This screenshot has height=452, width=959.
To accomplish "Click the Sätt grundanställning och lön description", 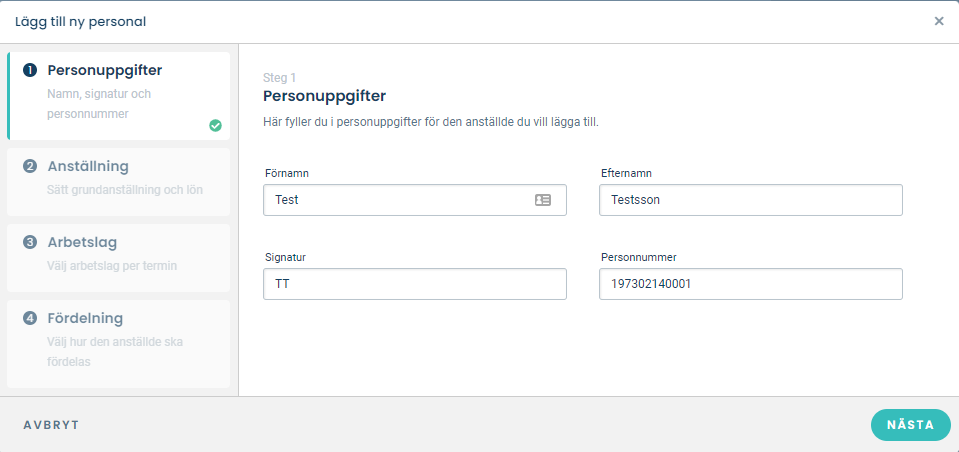I will (125, 190).
